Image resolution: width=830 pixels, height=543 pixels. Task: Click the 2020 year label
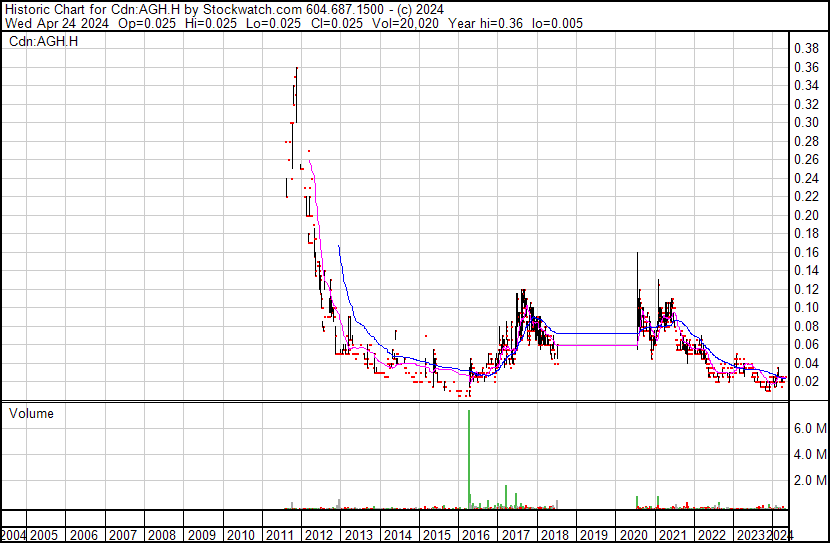[x=633, y=535]
